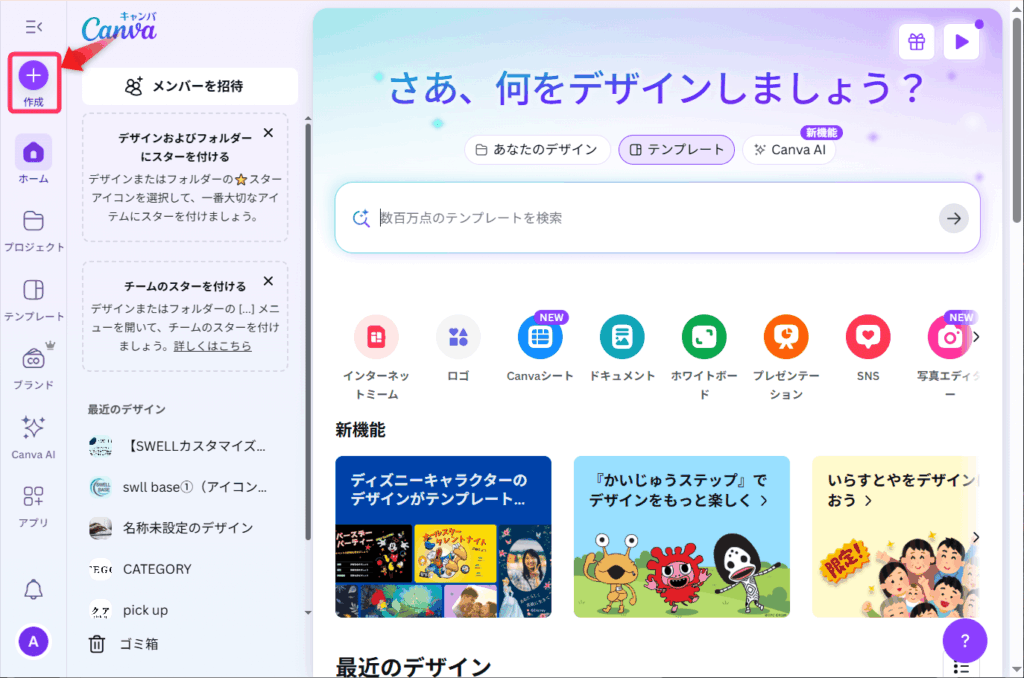The height and width of the screenshot is (678, 1024).
Task: Open アプリ in the sidebar
Action: coord(33,505)
